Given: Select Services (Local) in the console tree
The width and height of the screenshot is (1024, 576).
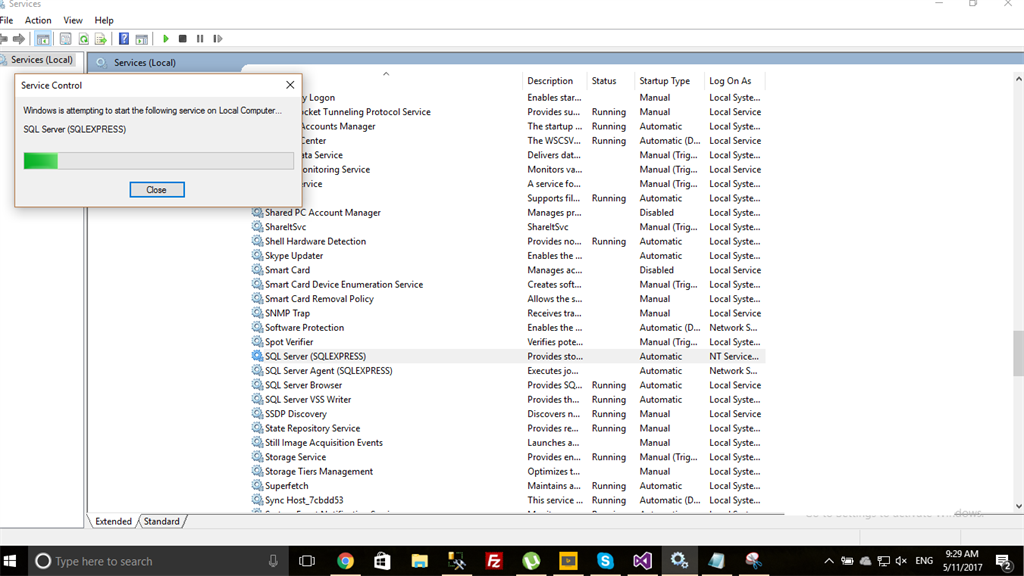Looking at the screenshot, I should coord(41,59).
